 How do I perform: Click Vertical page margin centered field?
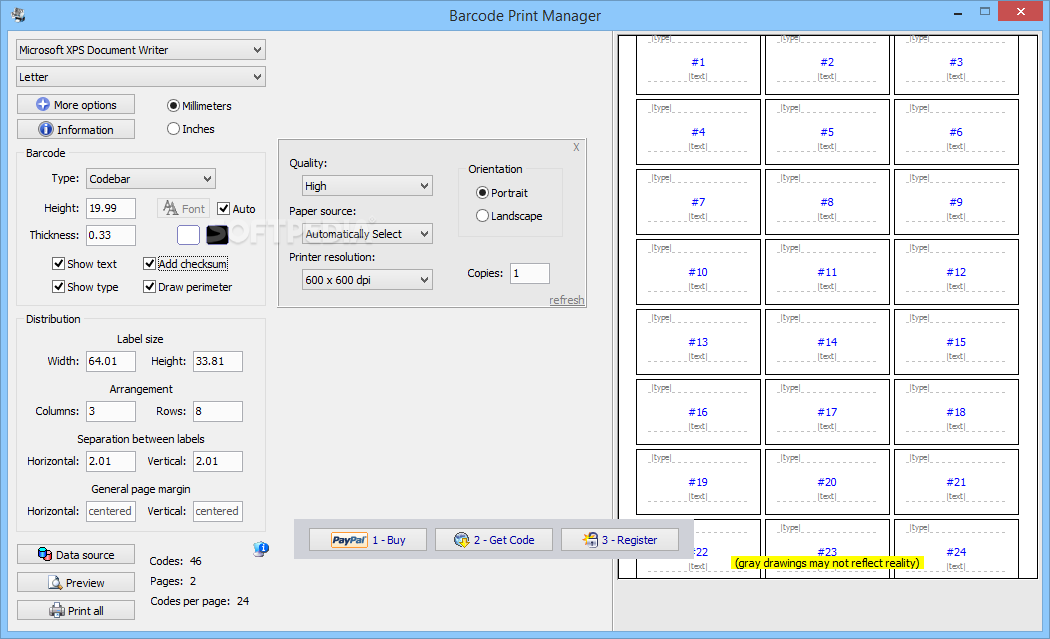[x=218, y=511]
